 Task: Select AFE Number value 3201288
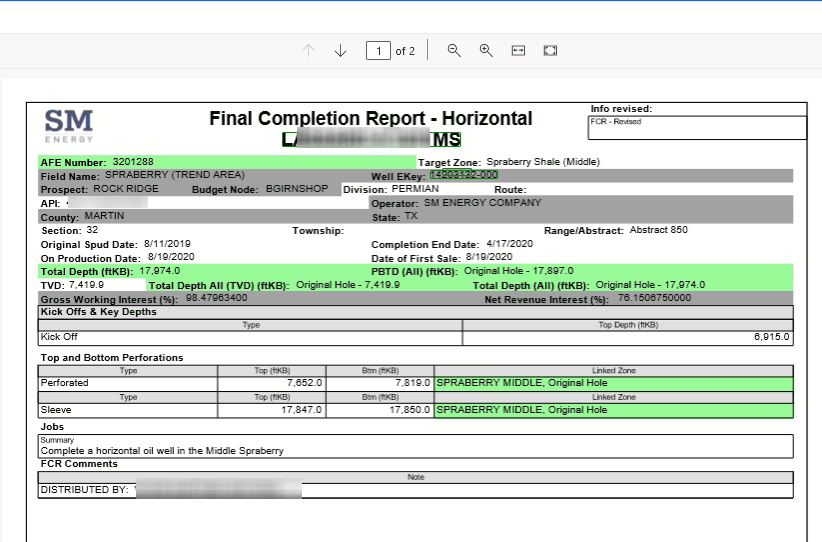click(x=133, y=162)
